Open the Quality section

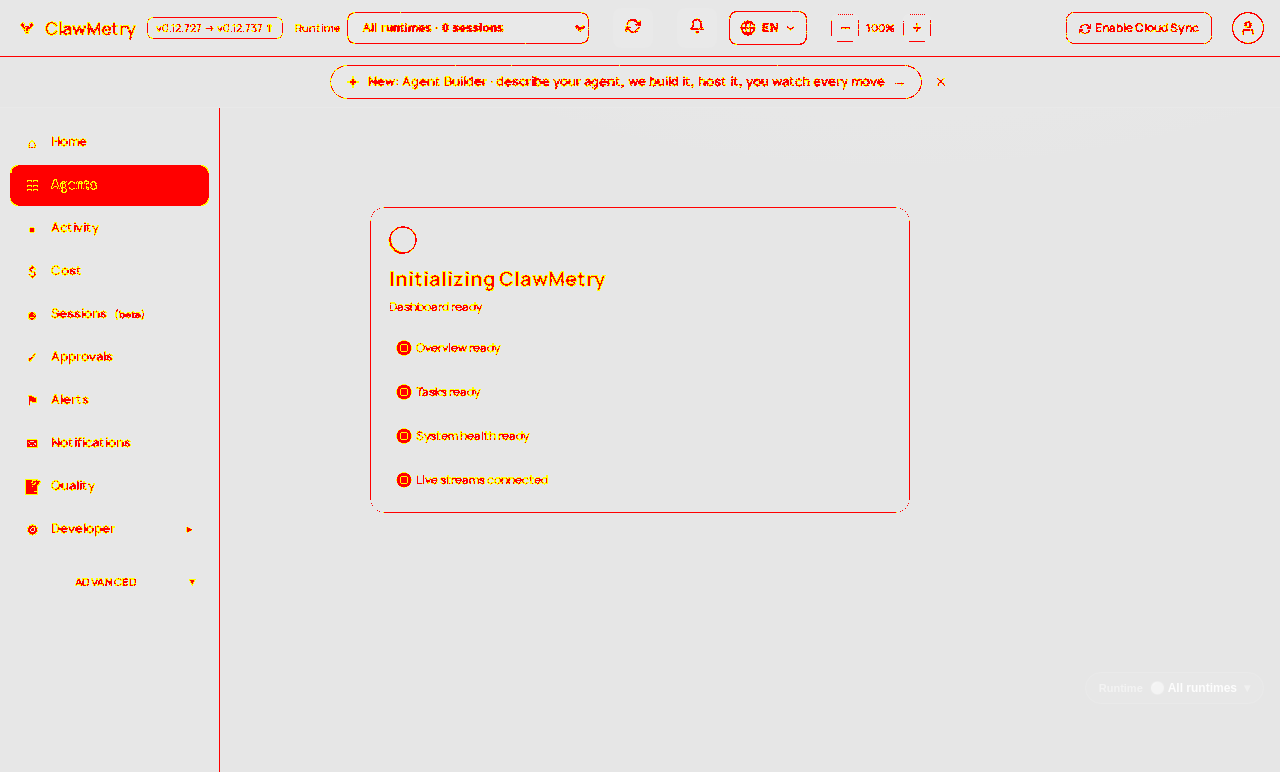click(x=109, y=486)
